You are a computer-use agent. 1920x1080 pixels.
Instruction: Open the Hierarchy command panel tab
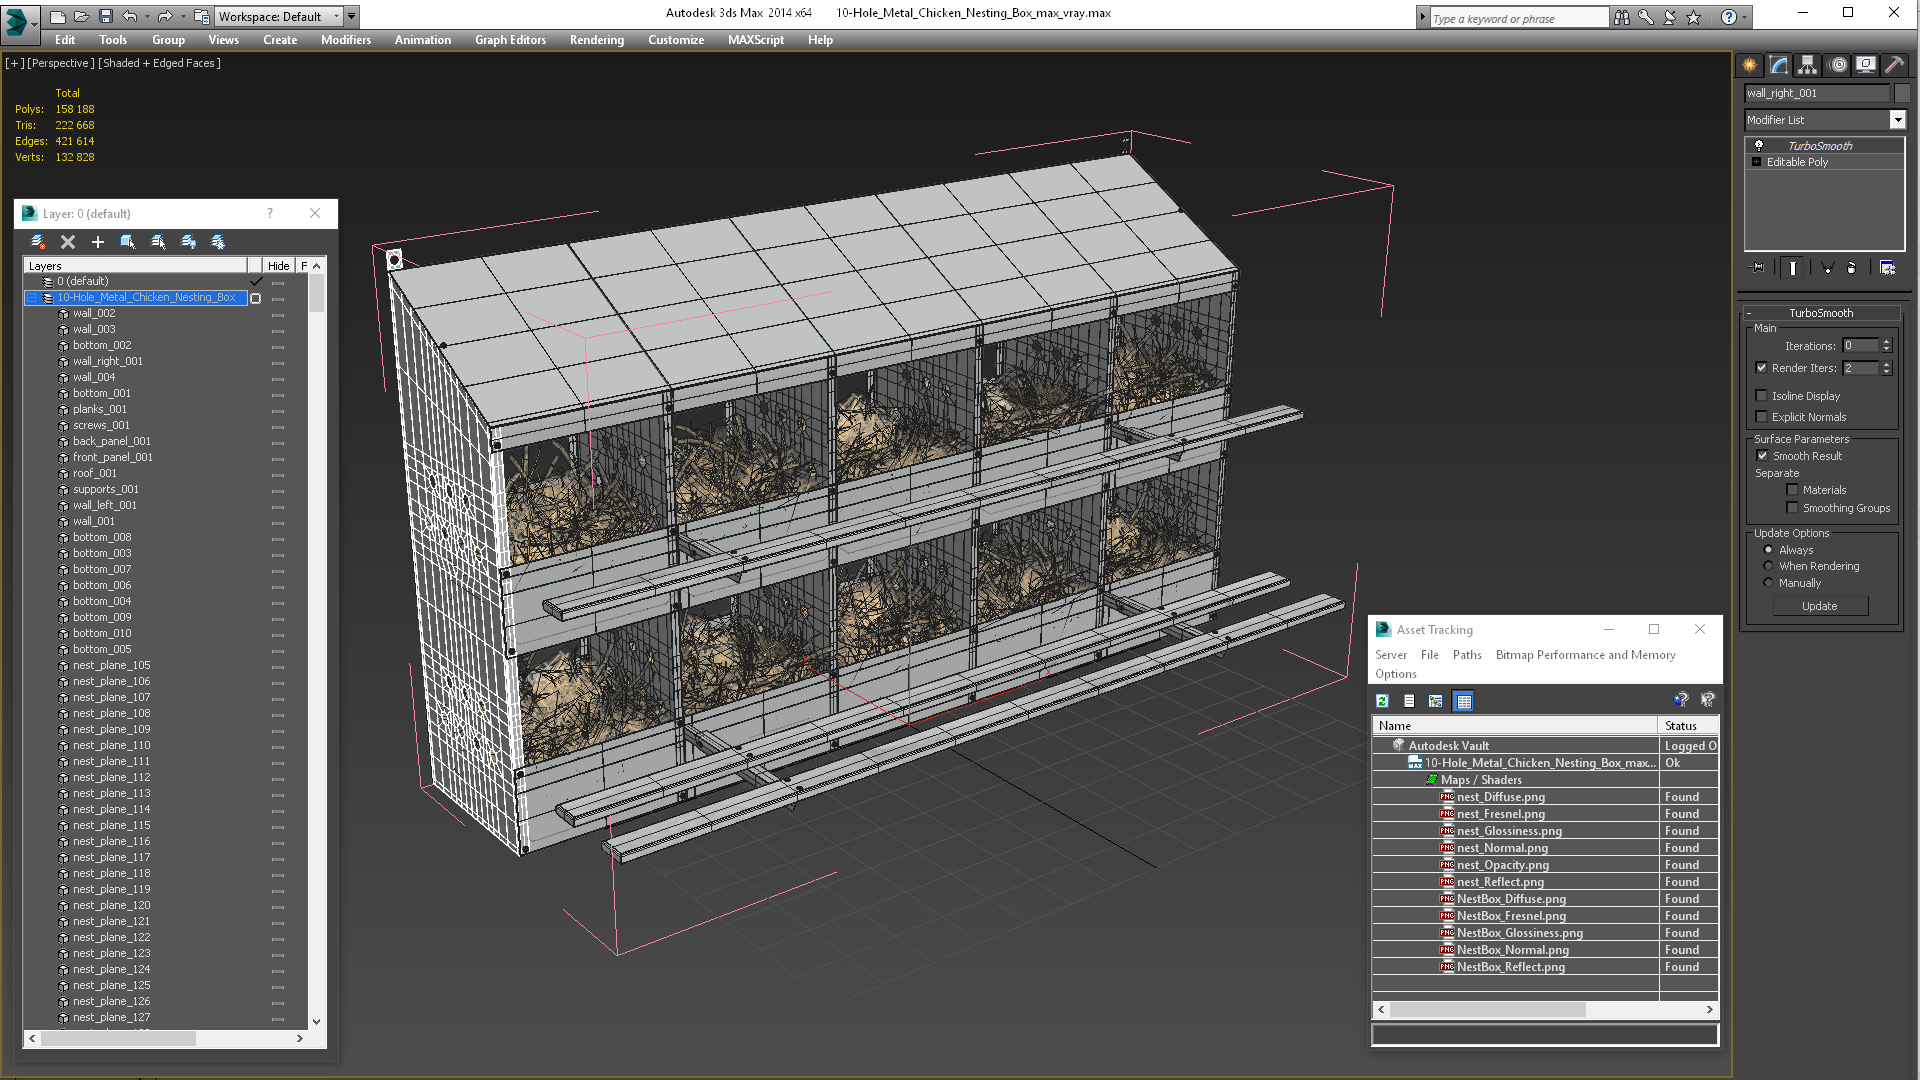tap(1807, 65)
